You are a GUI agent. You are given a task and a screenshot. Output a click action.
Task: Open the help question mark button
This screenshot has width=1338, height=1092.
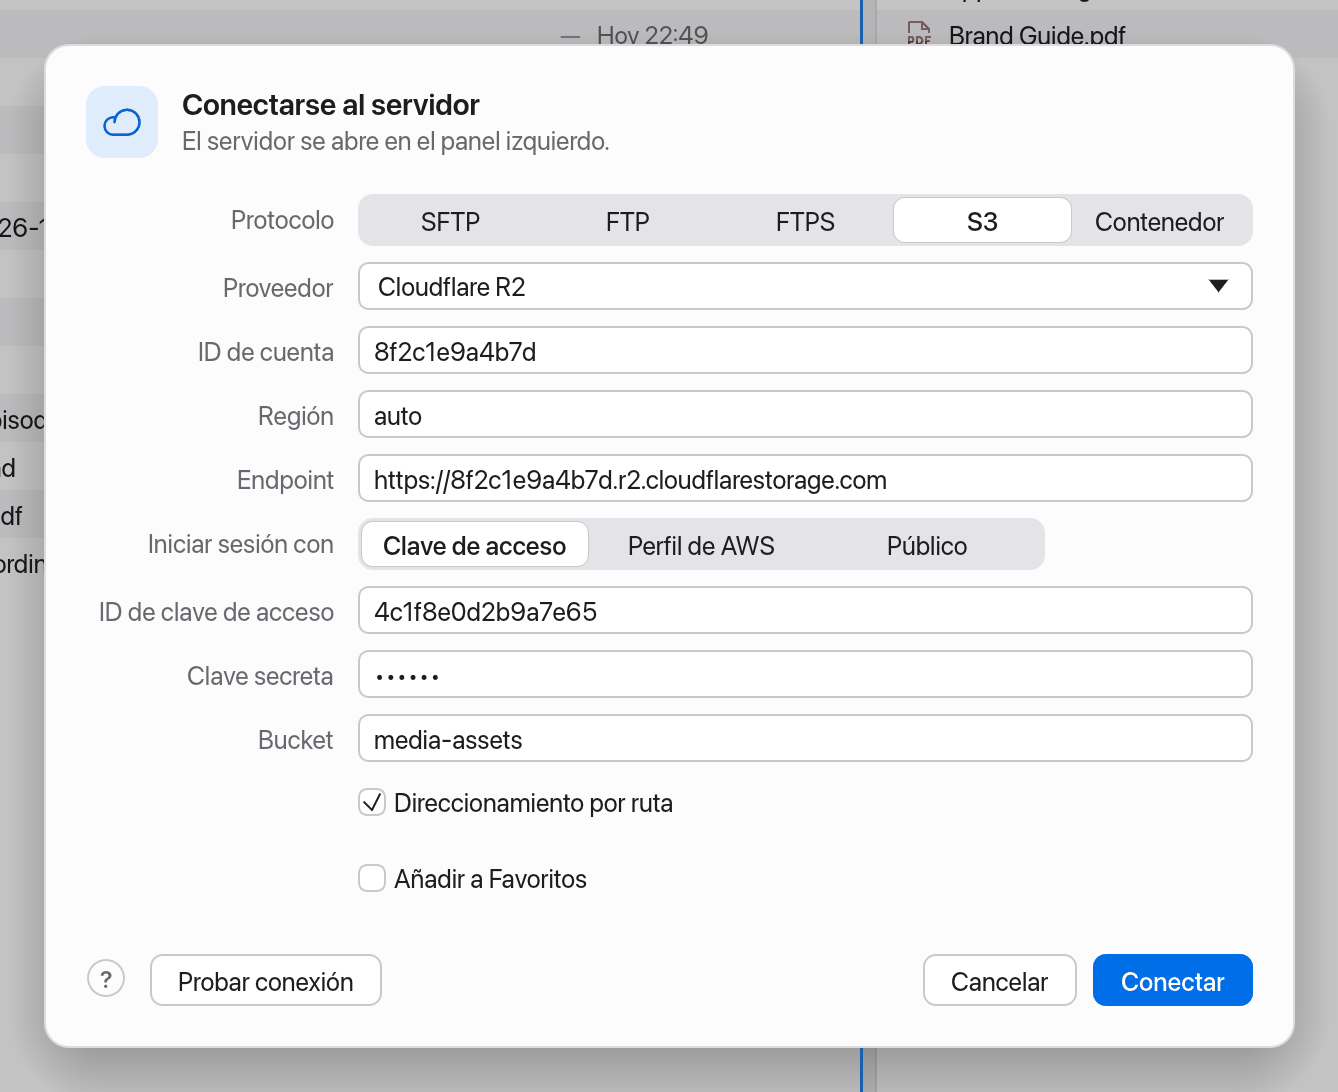(x=106, y=979)
